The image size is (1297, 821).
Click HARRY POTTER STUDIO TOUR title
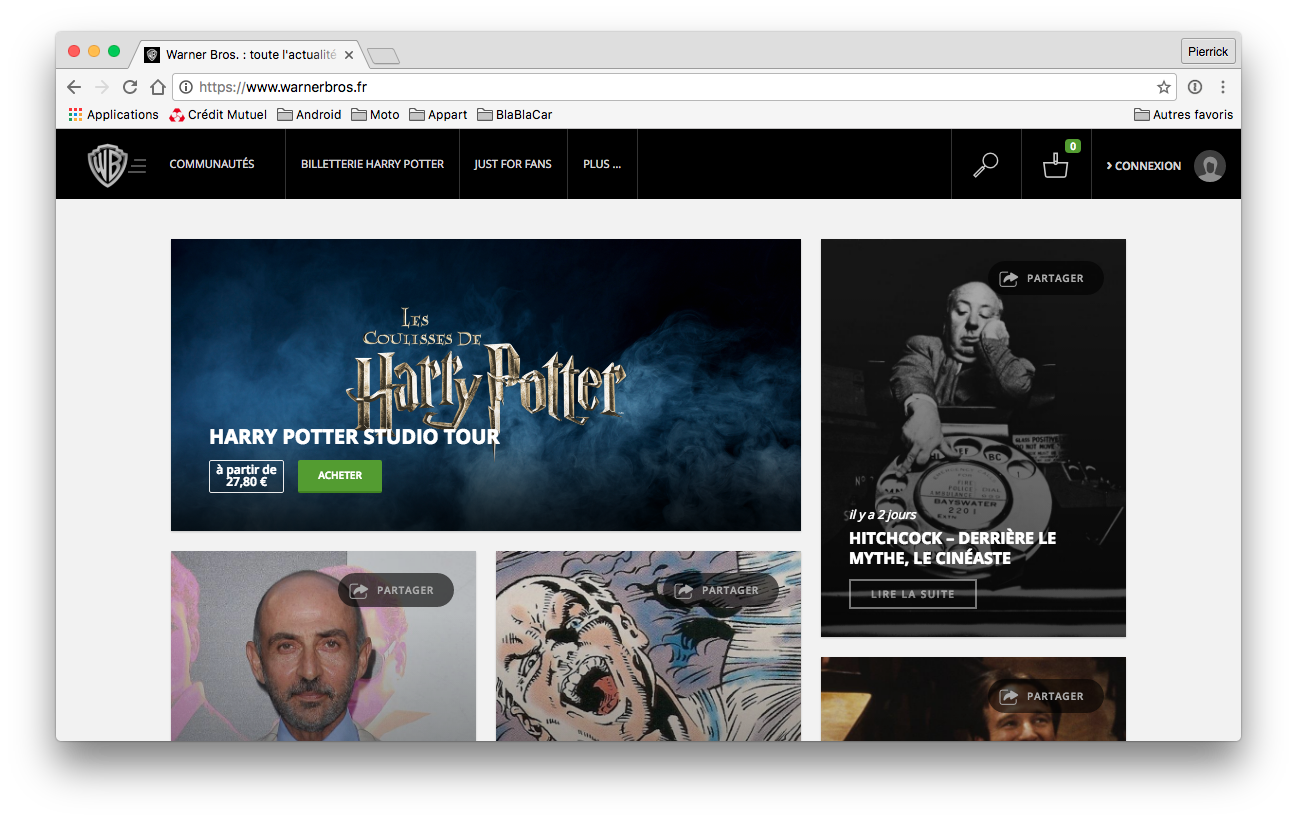(x=354, y=437)
